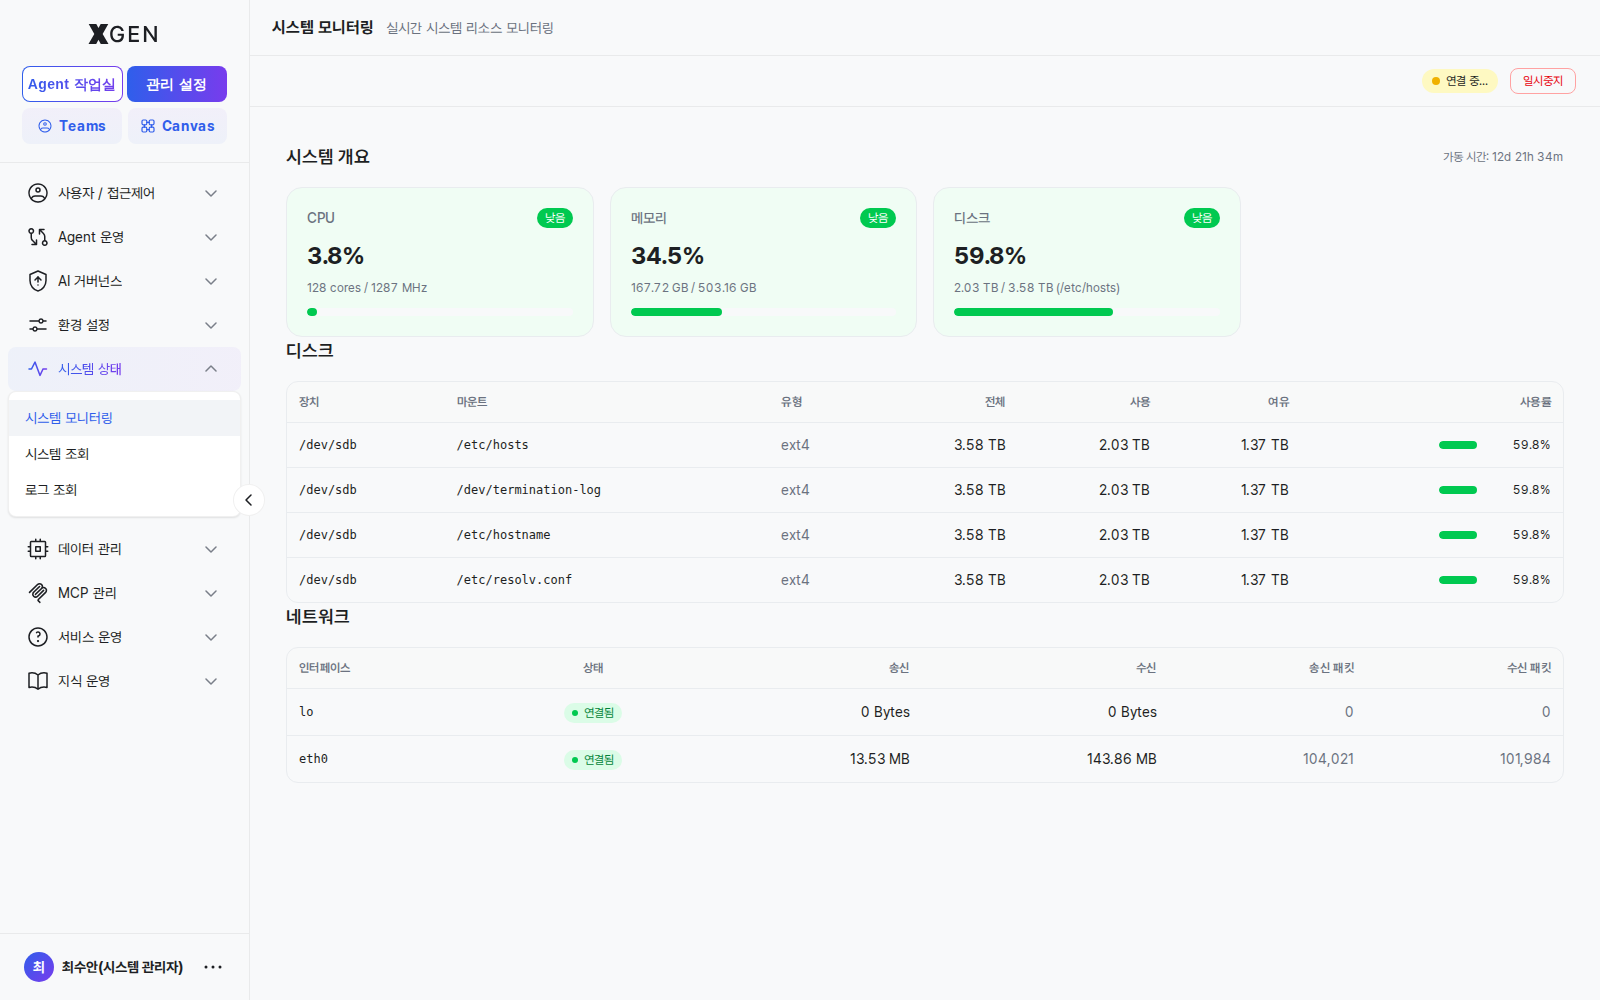
Task: Click the user access control person icon
Action: pyautogui.click(x=38, y=193)
